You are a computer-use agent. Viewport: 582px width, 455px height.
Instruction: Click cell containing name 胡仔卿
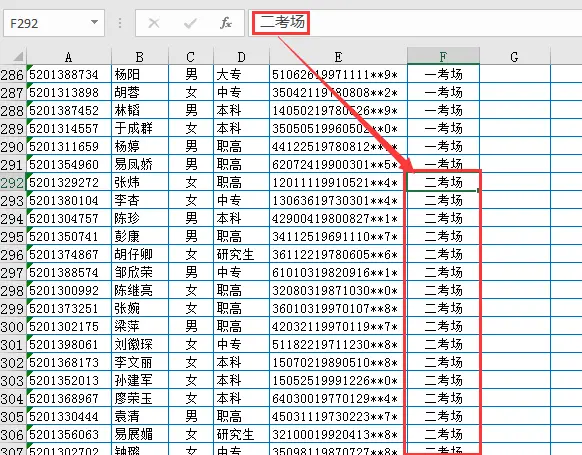(x=140, y=255)
